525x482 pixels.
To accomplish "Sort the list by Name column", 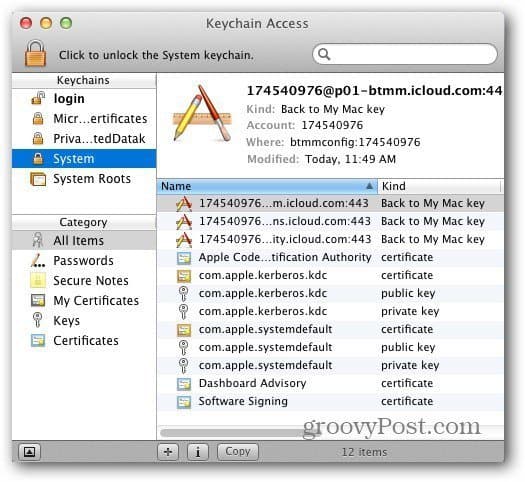I will tap(267, 186).
